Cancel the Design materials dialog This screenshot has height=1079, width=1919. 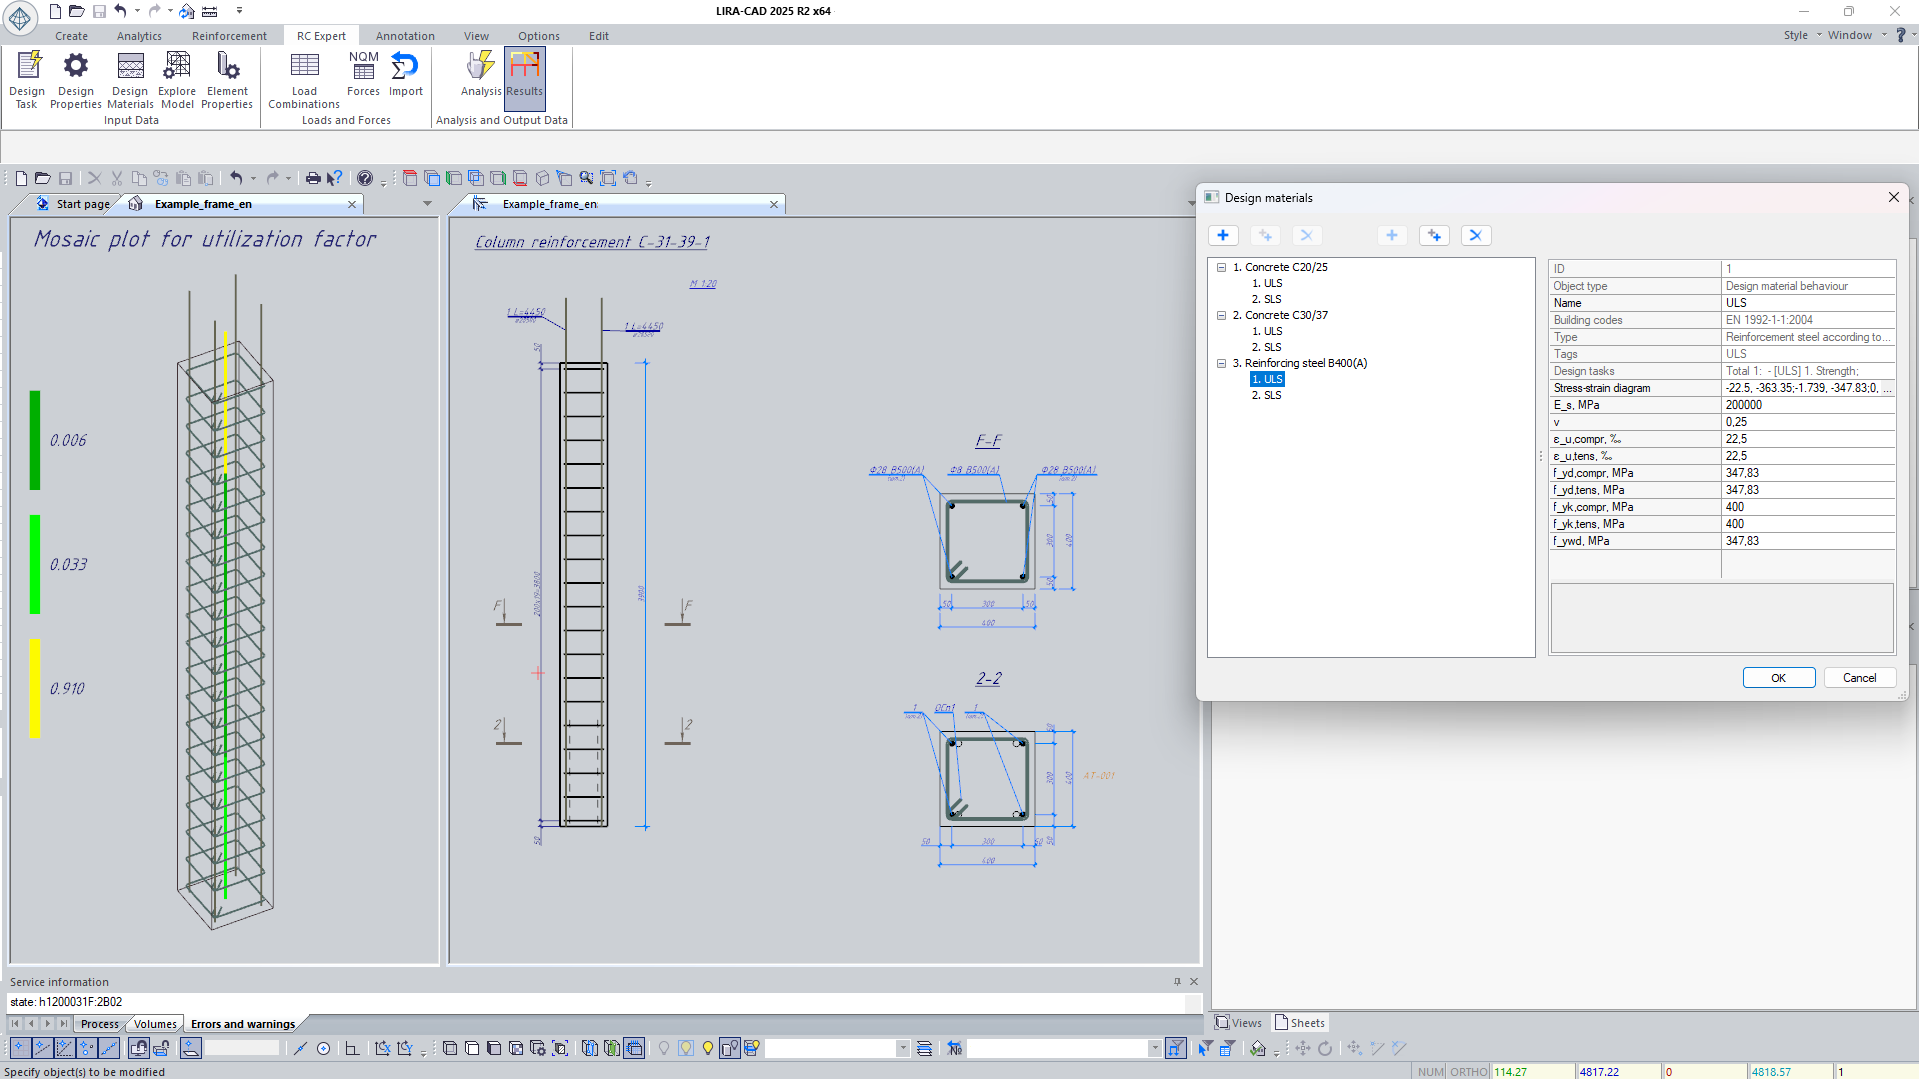click(1859, 677)
